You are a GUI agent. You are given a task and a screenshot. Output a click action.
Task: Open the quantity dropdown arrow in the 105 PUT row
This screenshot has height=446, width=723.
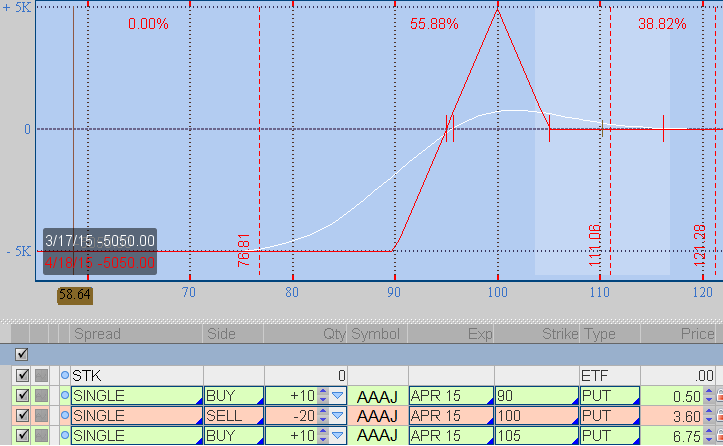coord(338,435)
